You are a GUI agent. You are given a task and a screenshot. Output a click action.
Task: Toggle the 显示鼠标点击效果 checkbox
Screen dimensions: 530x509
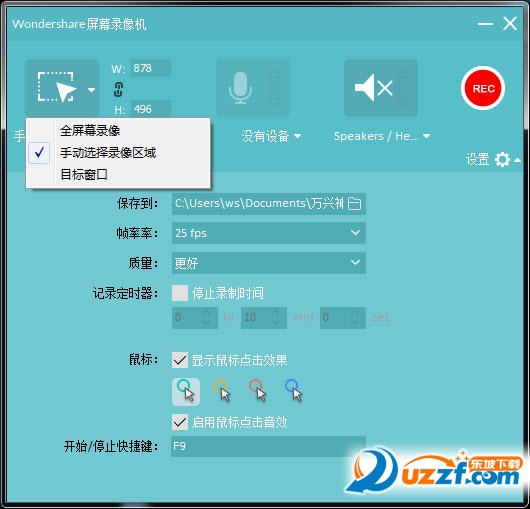coord(180,360)
